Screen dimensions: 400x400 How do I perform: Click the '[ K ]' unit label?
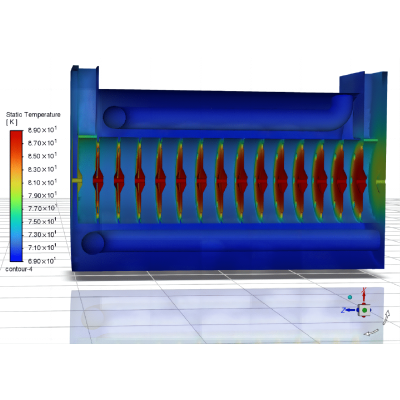(12, 122)
